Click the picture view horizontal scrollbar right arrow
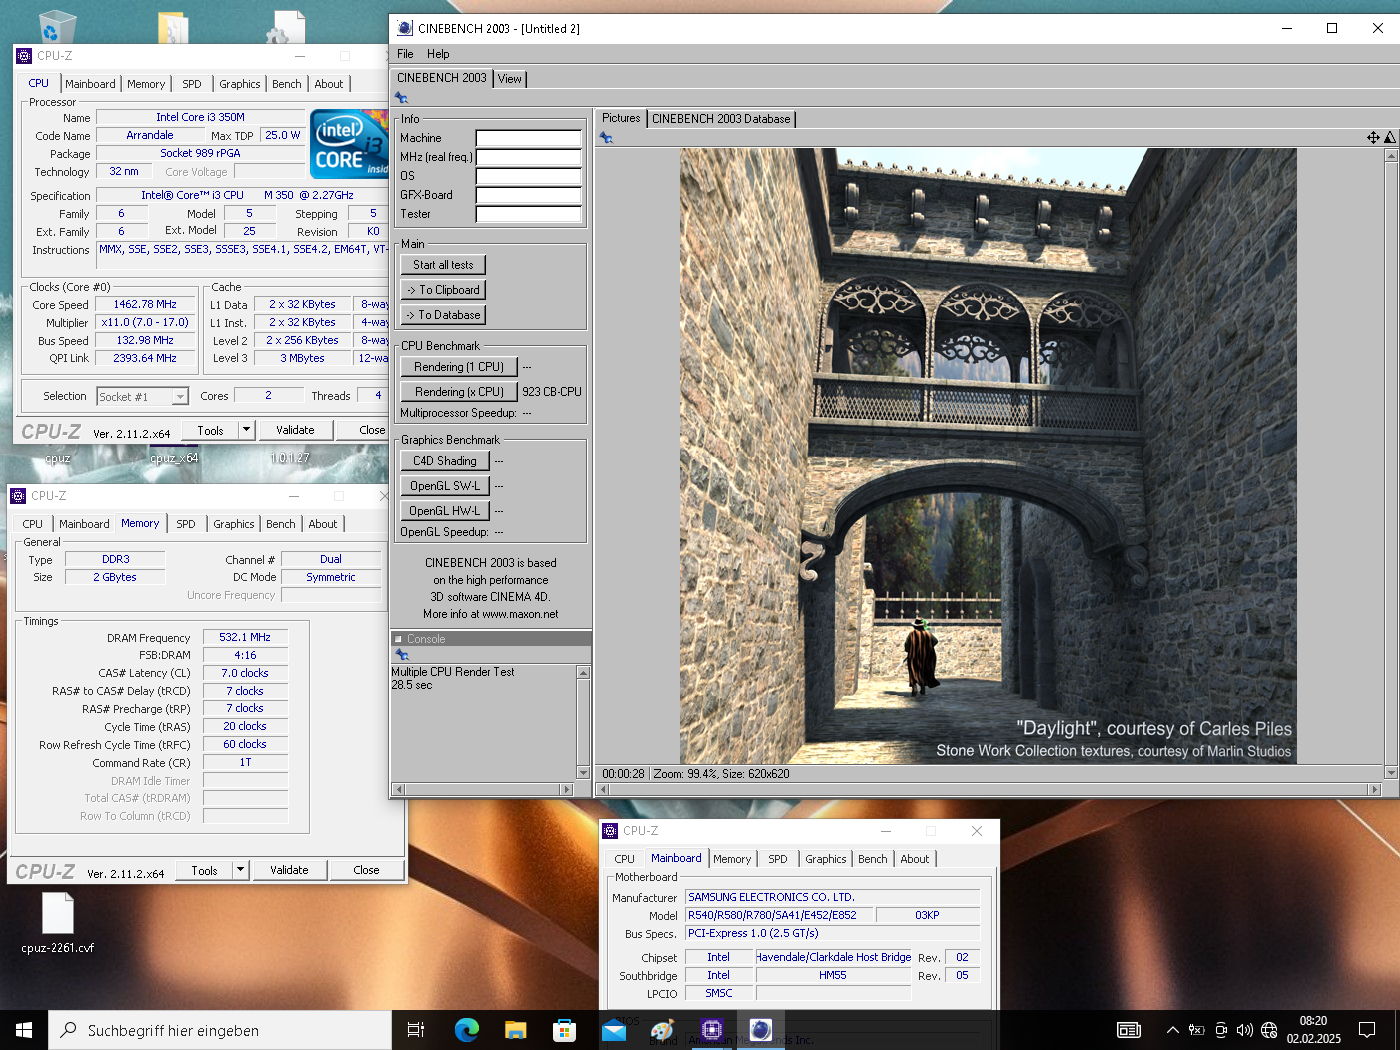The height and width of the screenshot is (1050, 1400). 1375,789
